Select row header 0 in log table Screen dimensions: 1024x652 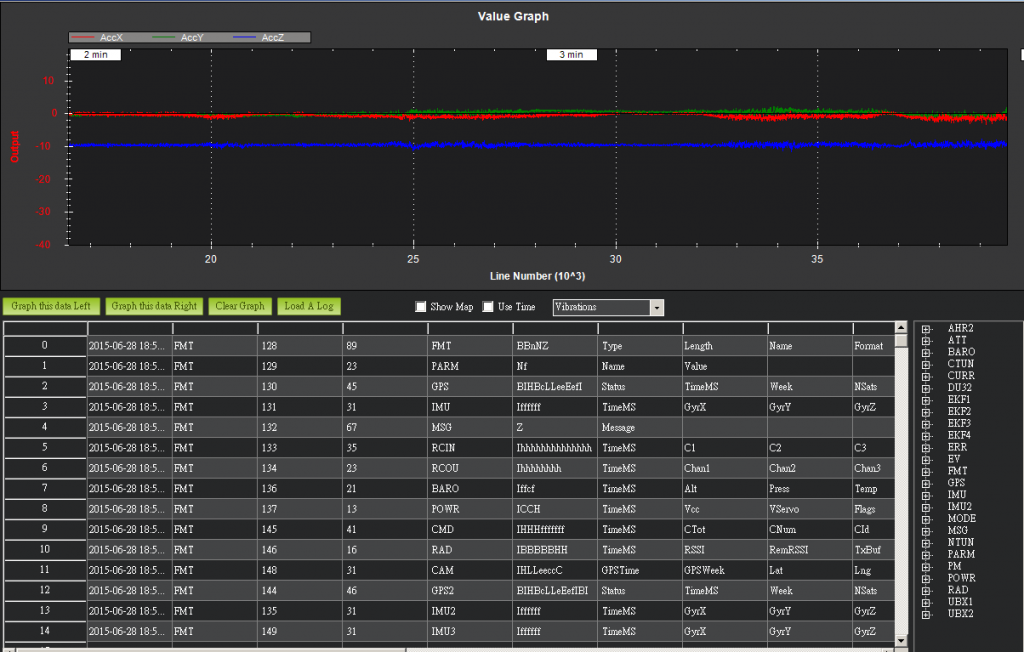pos(45,346)
